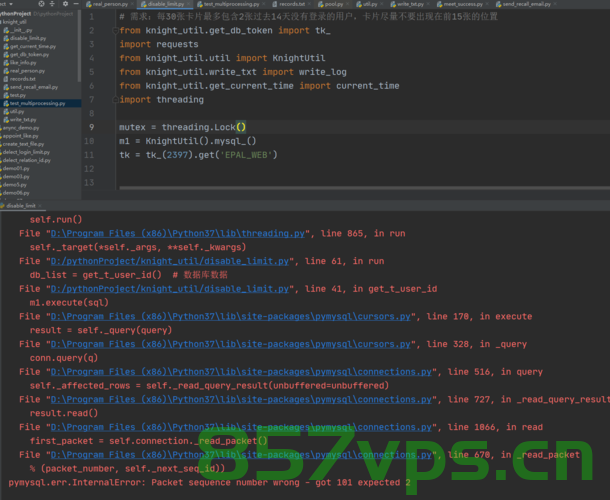Open cursors.py link at line 170
Screen dimensions: 610x500
click(x=230, y=316)
